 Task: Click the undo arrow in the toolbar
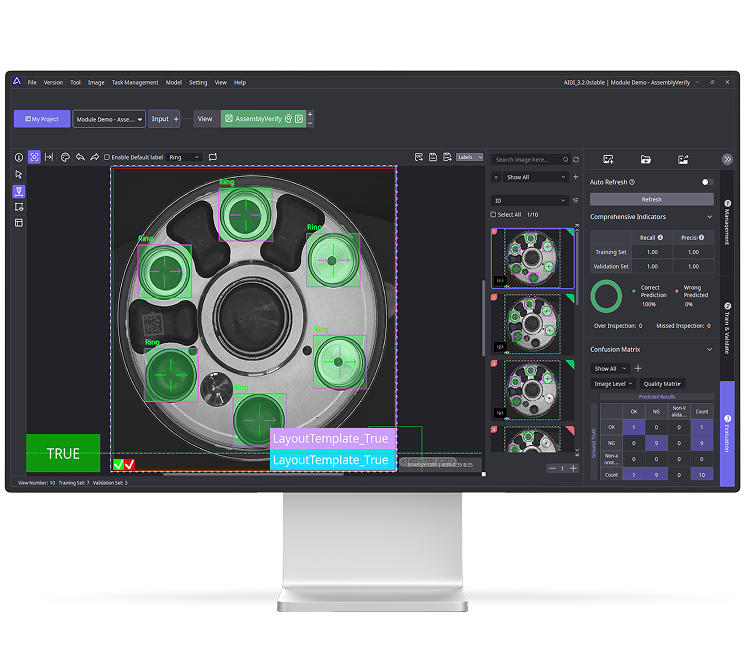[80, 157]
